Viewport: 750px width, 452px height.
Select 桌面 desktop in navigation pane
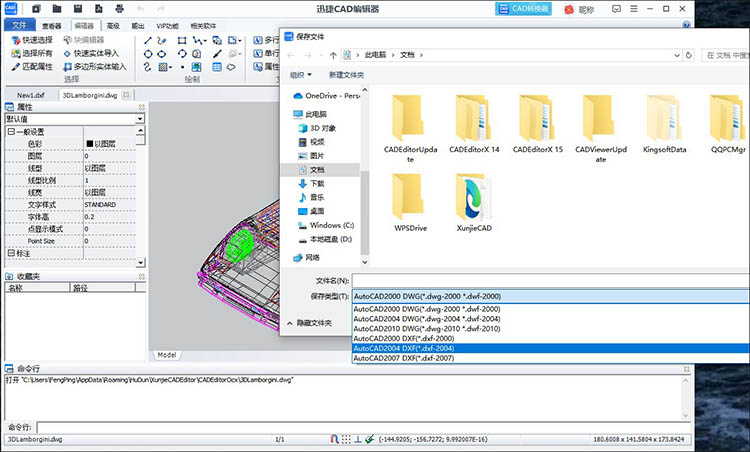(311, 211)
